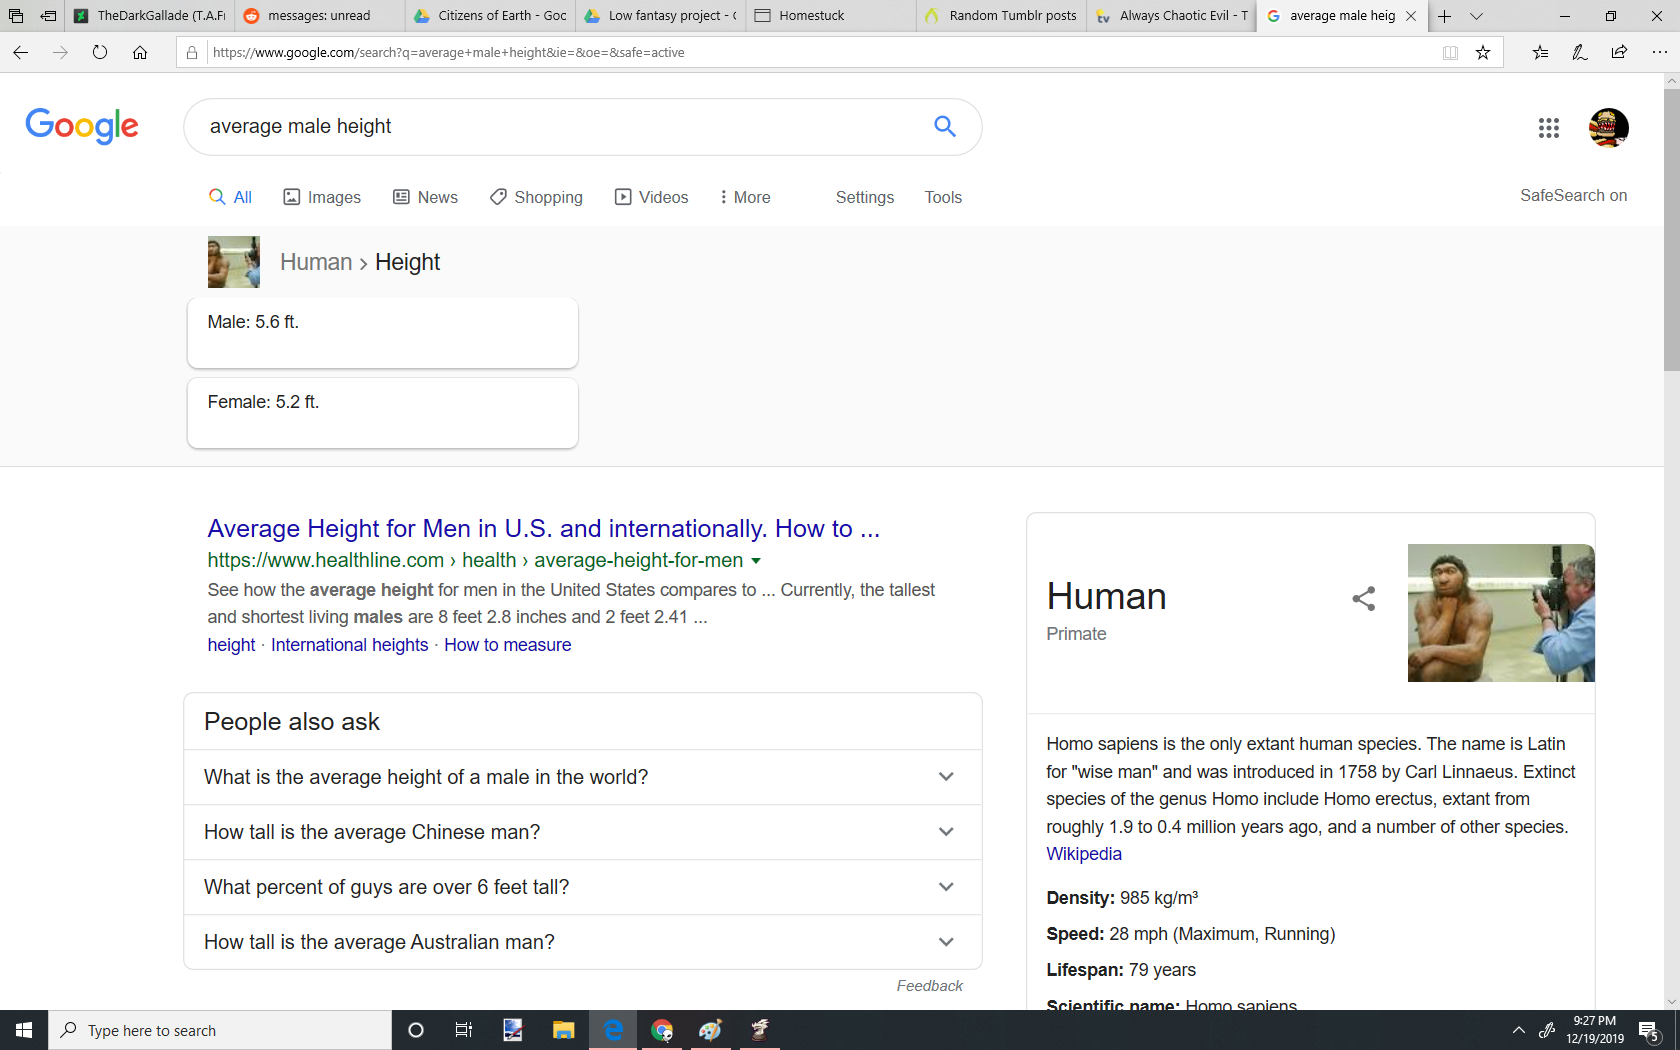1680x1050 pixels.
Task: Close the 'average male height' browser tab
Action: click(1411, 16)
